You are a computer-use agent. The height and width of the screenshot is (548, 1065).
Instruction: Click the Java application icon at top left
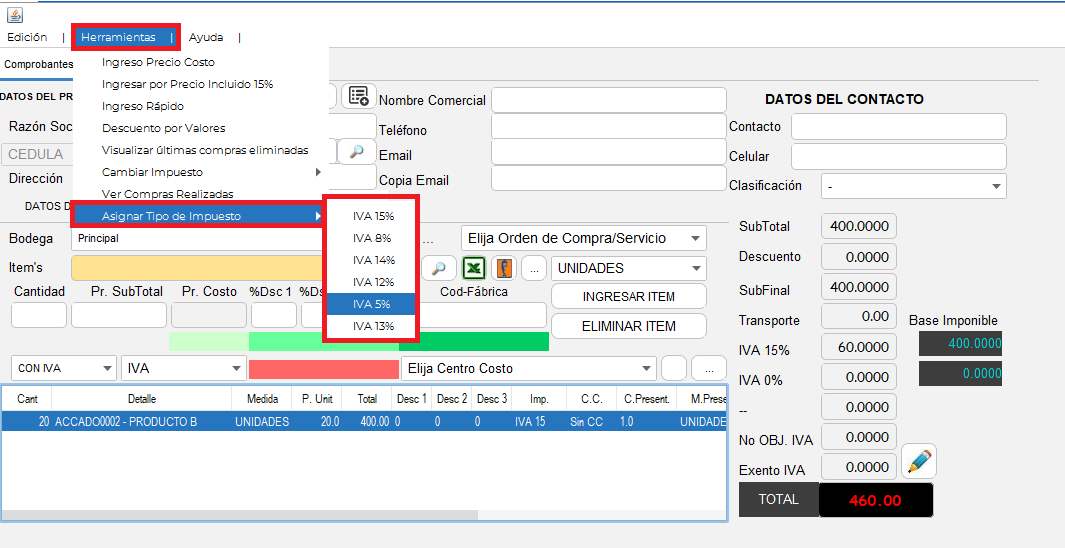coord(14,14)
